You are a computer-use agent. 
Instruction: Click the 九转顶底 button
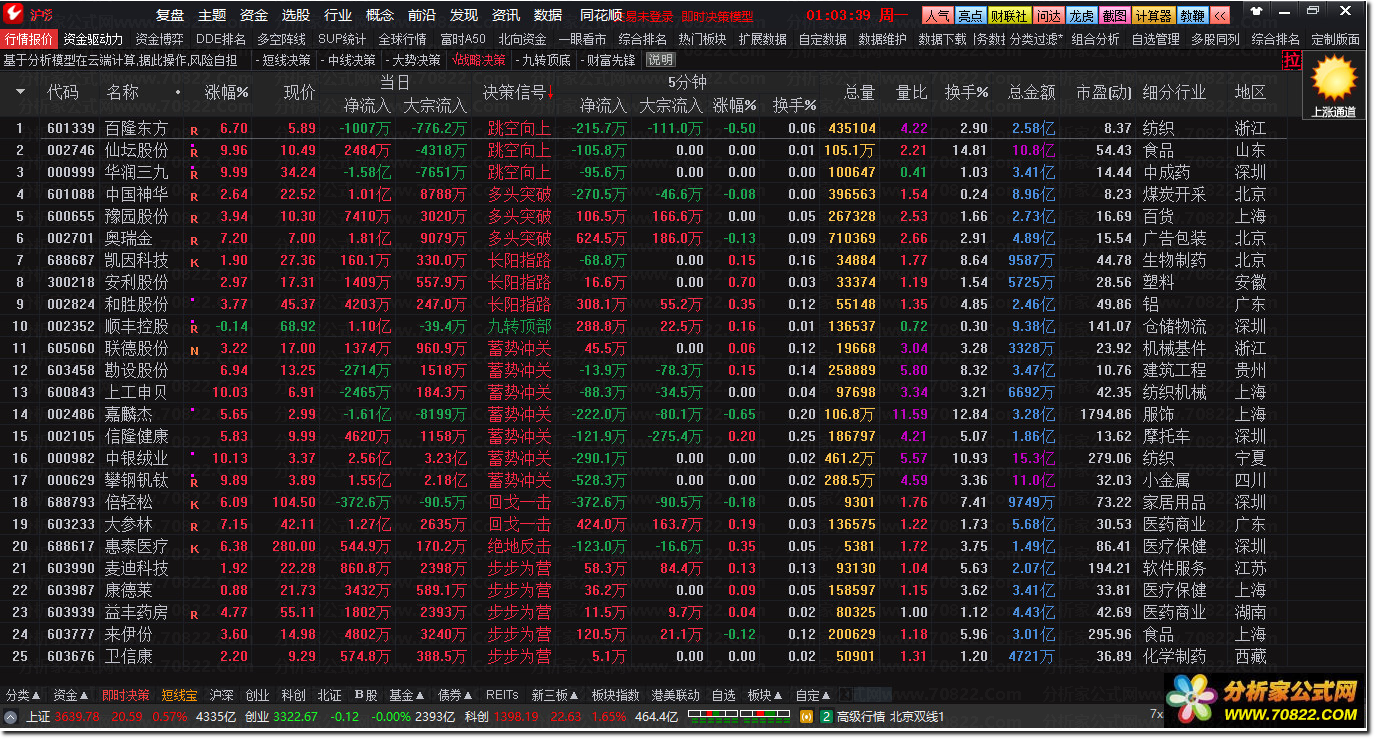click(543, 60)
